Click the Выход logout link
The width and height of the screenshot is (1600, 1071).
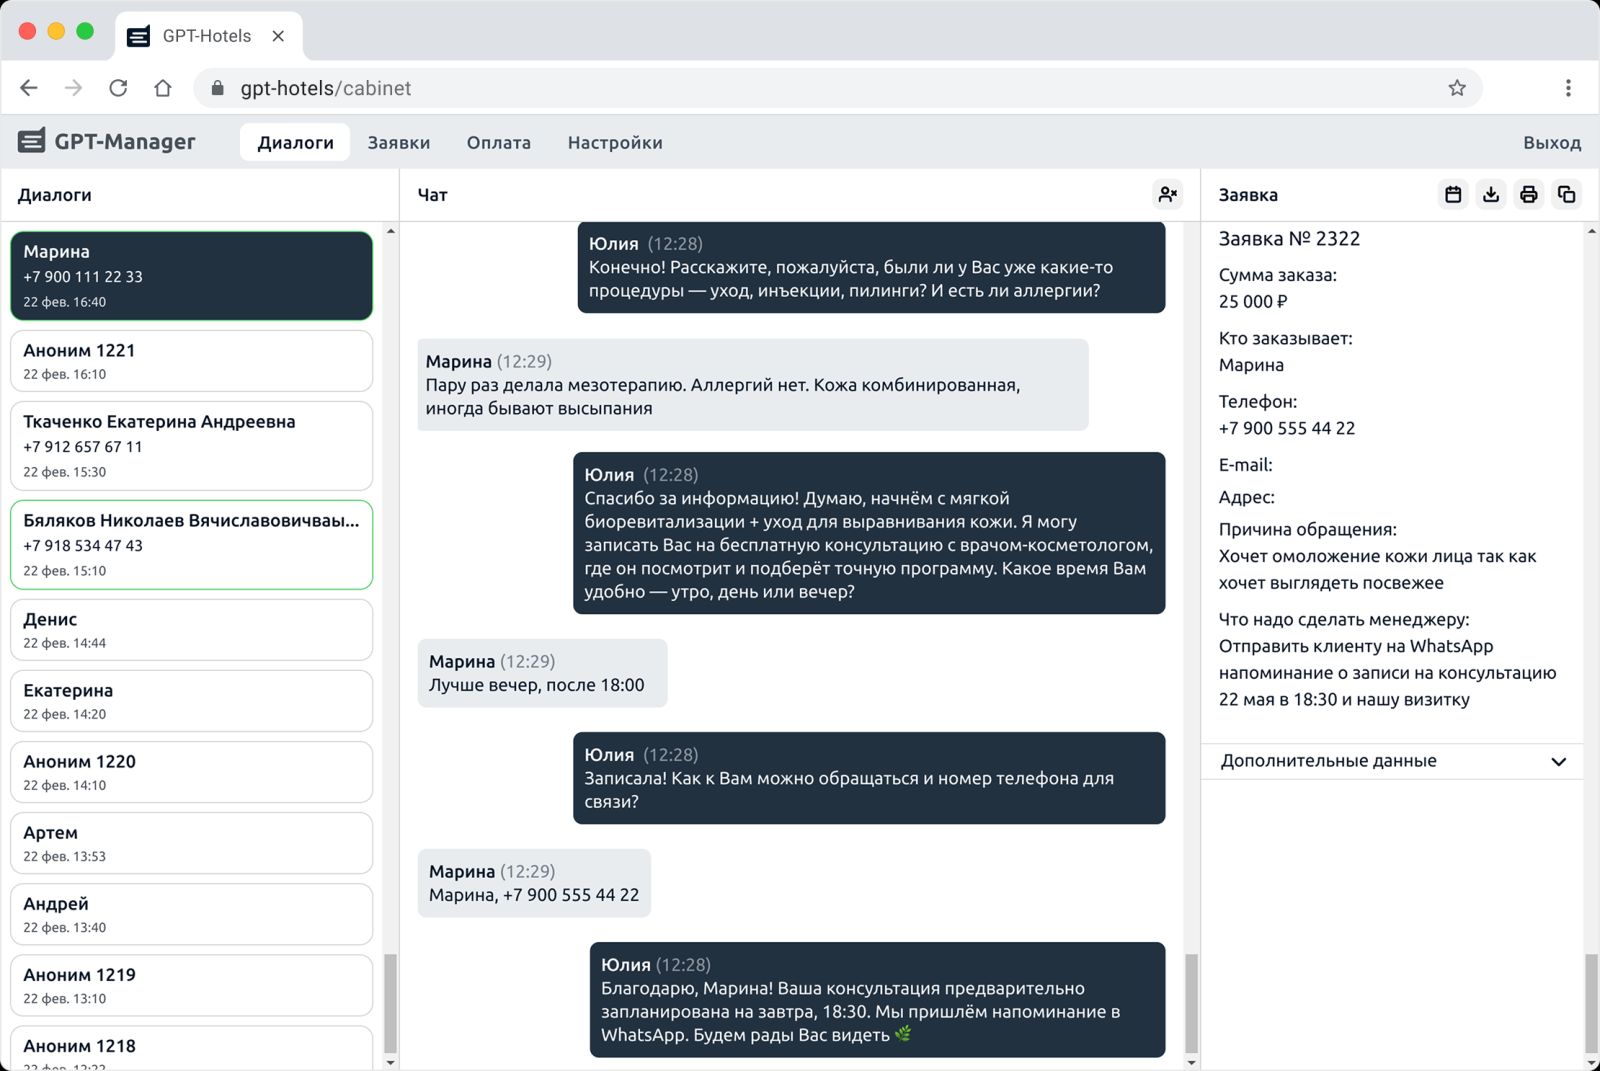[1551, 143]
